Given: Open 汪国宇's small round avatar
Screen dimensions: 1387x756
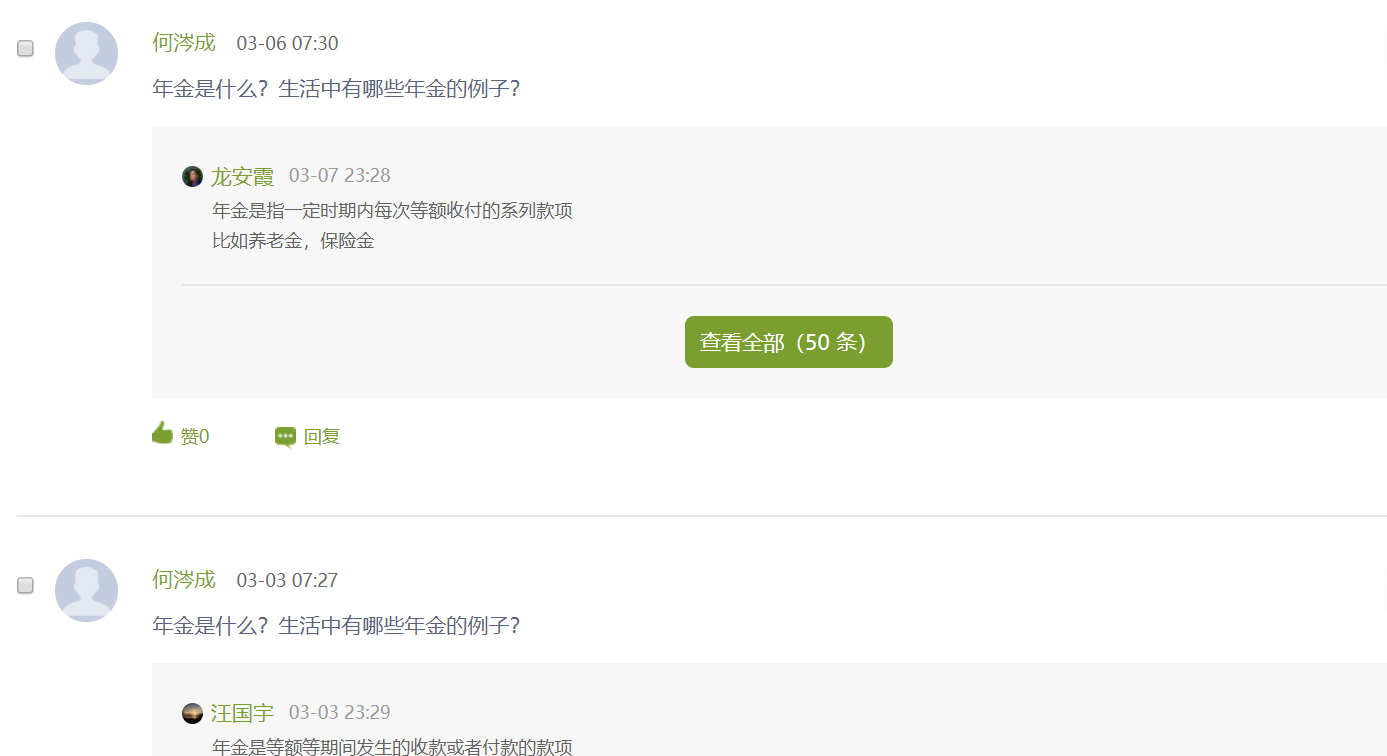Looking at the screenshot, I should tap(192, 713).
